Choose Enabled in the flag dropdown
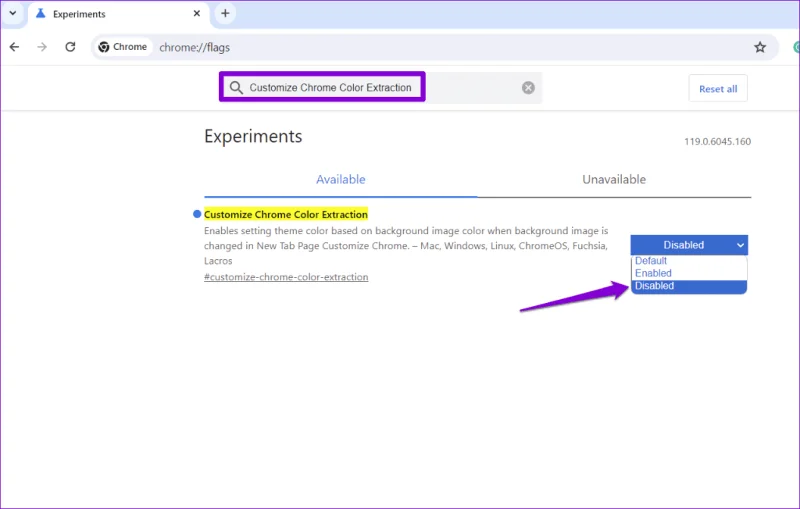The image size is (800, 509). 689,273
